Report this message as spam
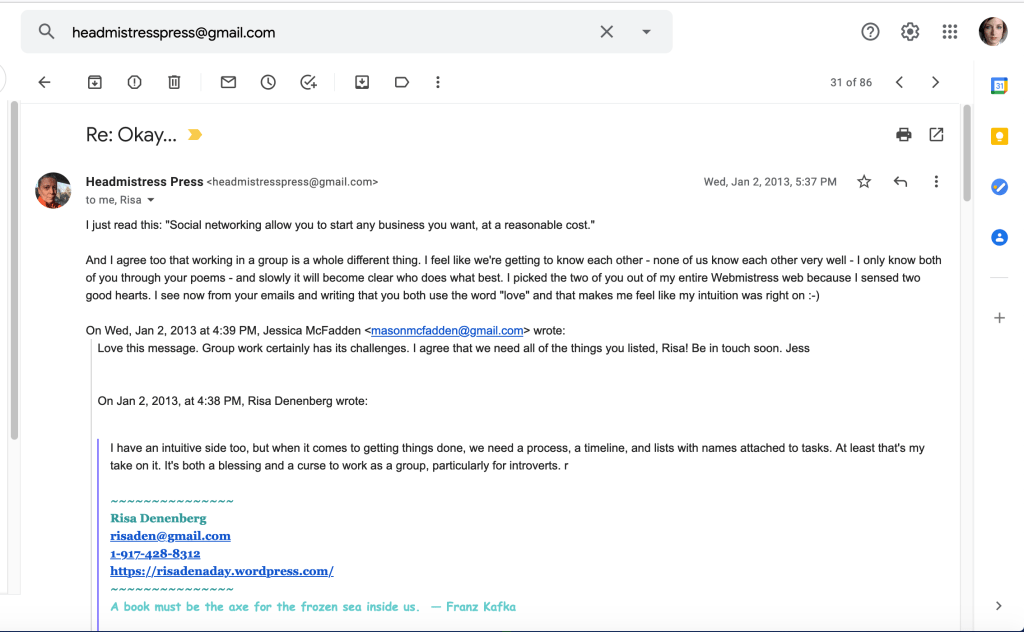The height and width of the screenshot is (632, 1024). click(x=135, y=82)
